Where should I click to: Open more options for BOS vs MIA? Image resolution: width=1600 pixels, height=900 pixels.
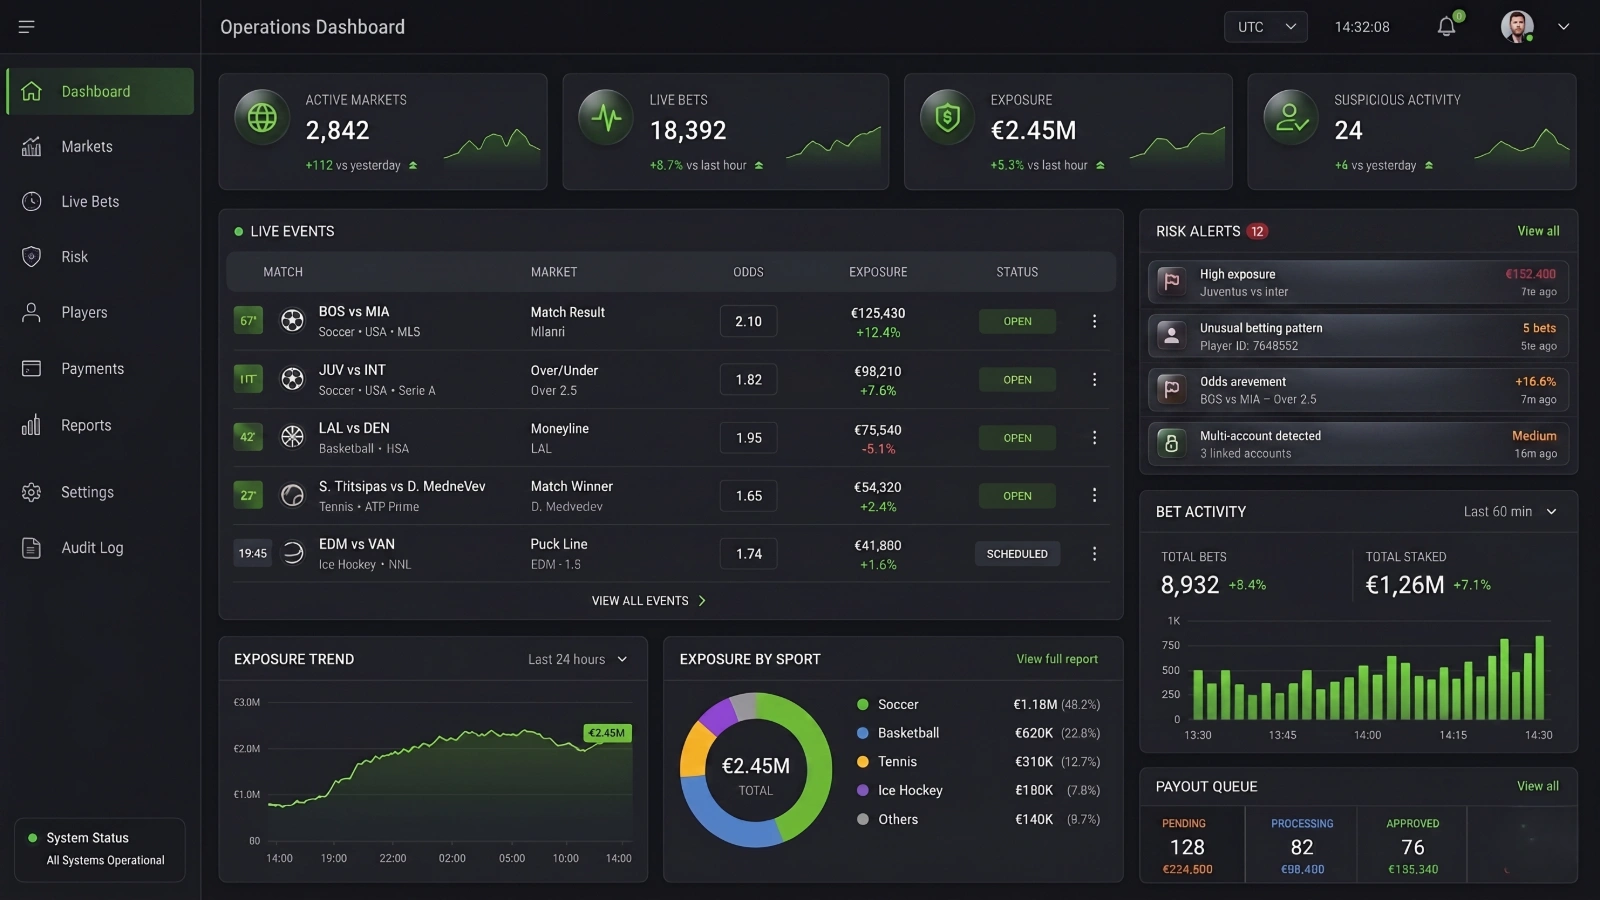coord(1094,321)
